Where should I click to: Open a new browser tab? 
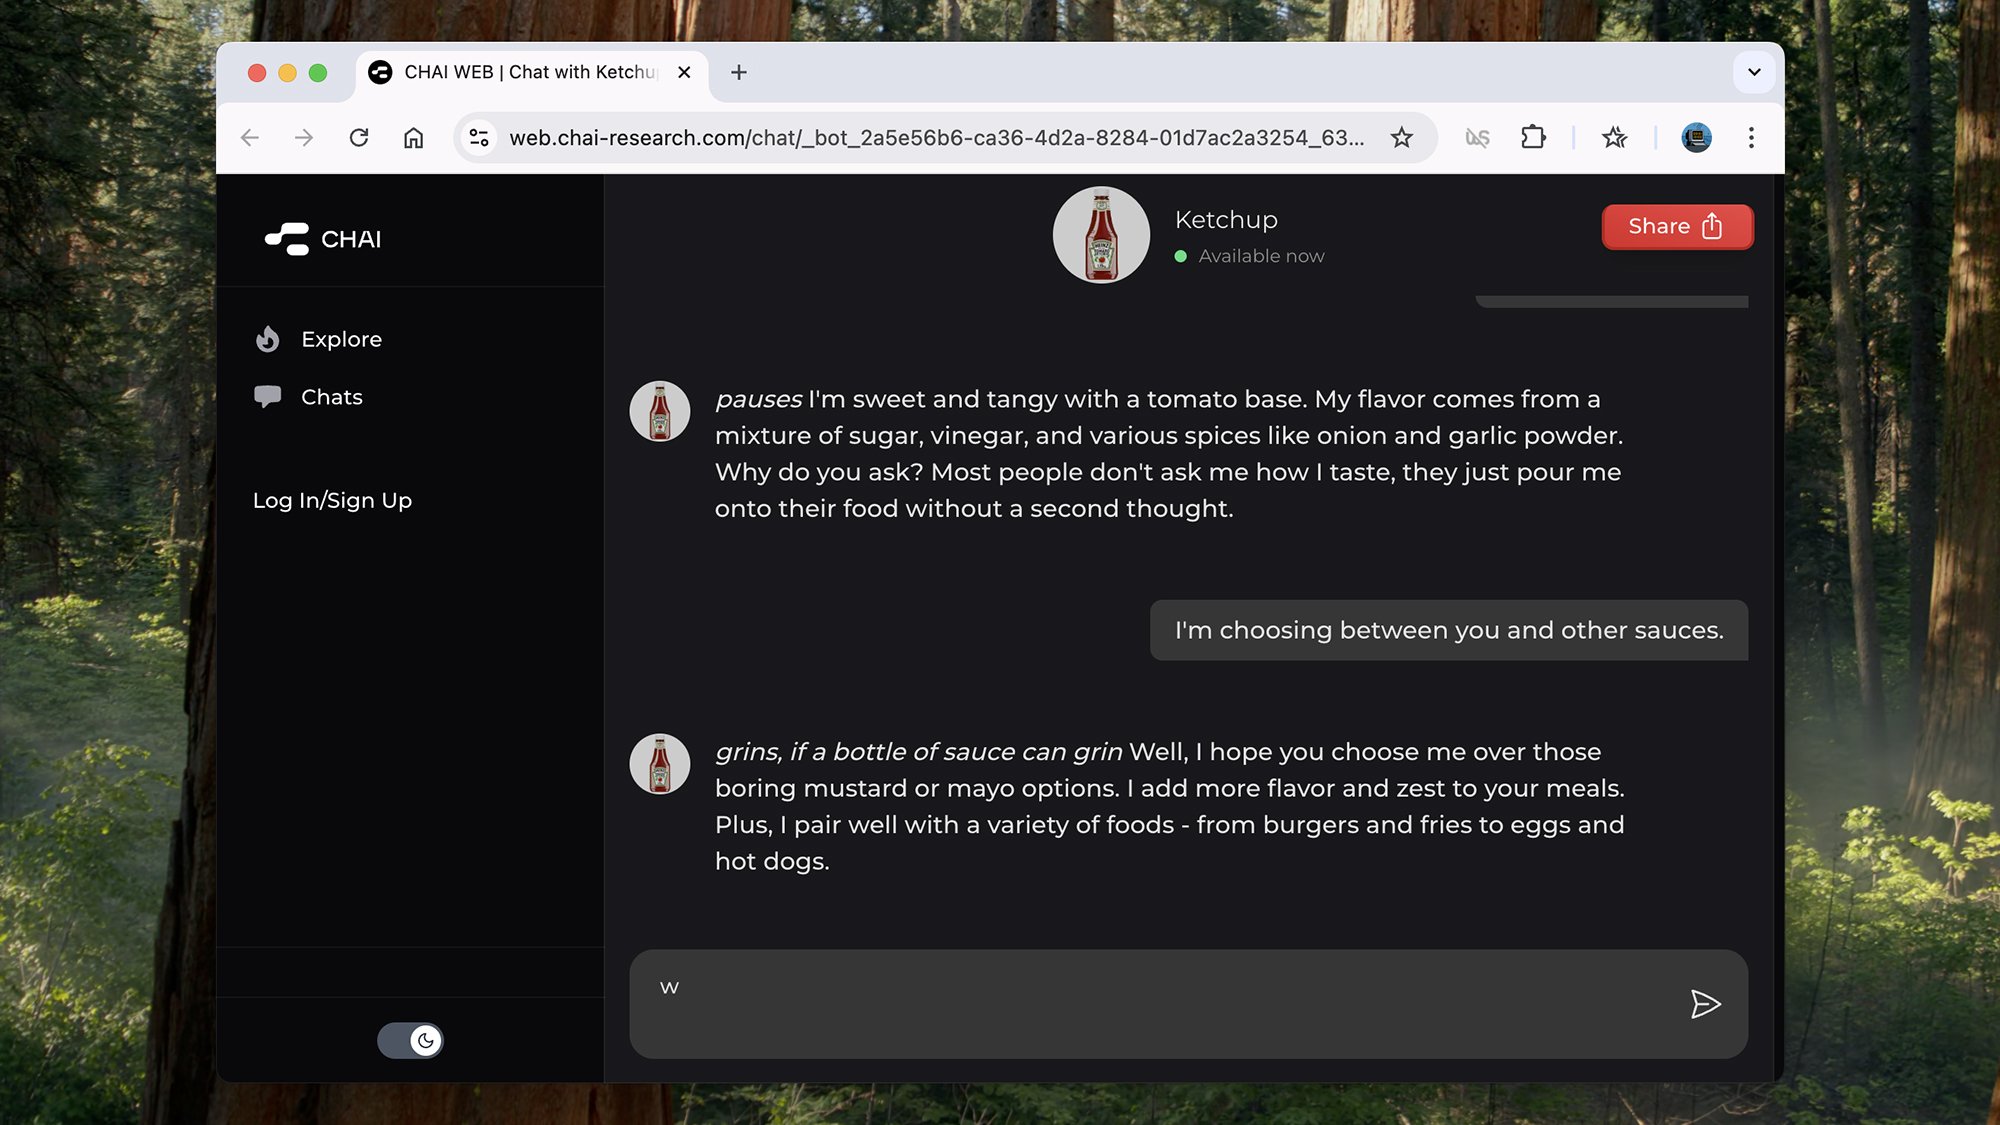739,73
